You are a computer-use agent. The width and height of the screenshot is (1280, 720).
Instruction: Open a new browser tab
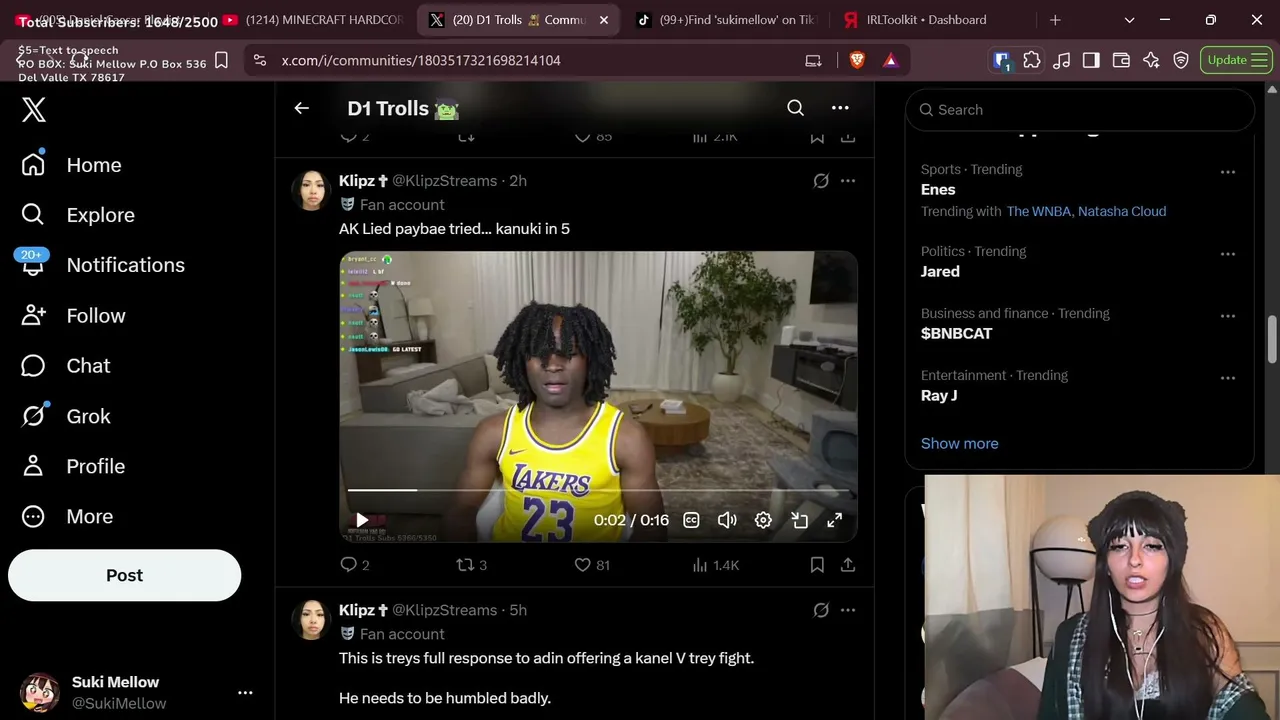(1055, 20)
